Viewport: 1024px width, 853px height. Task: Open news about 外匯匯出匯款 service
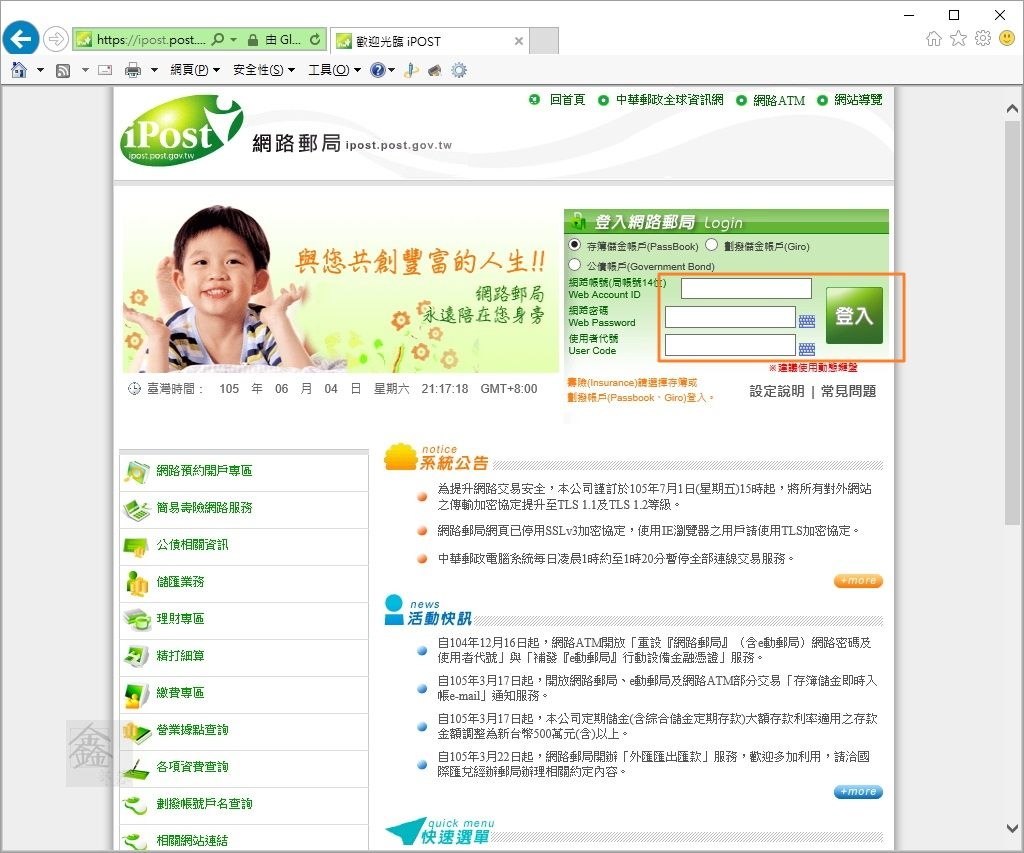(x=654, y=764)
